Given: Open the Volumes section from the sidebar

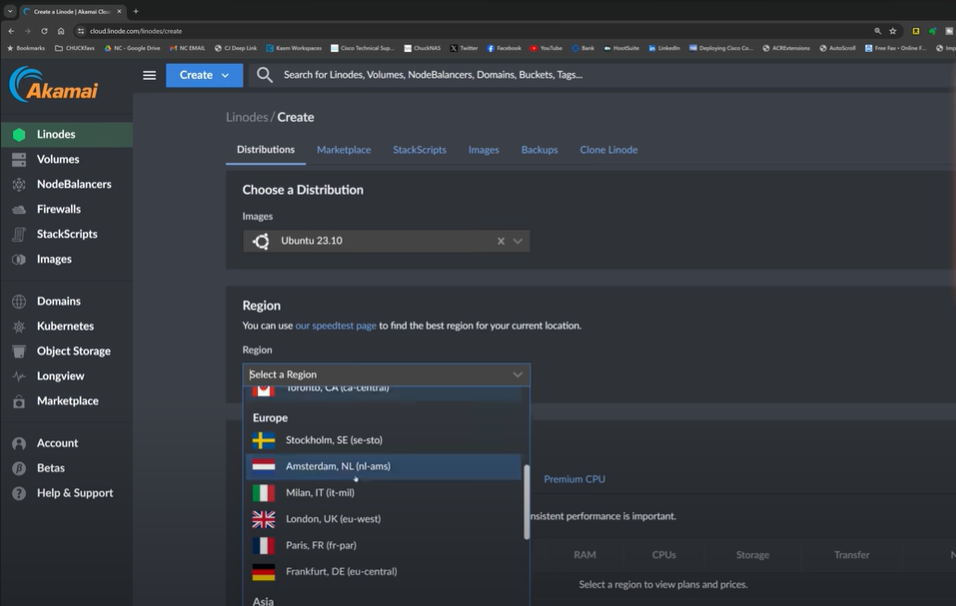Looking at the screenshot, I should (x=57, y=158).
